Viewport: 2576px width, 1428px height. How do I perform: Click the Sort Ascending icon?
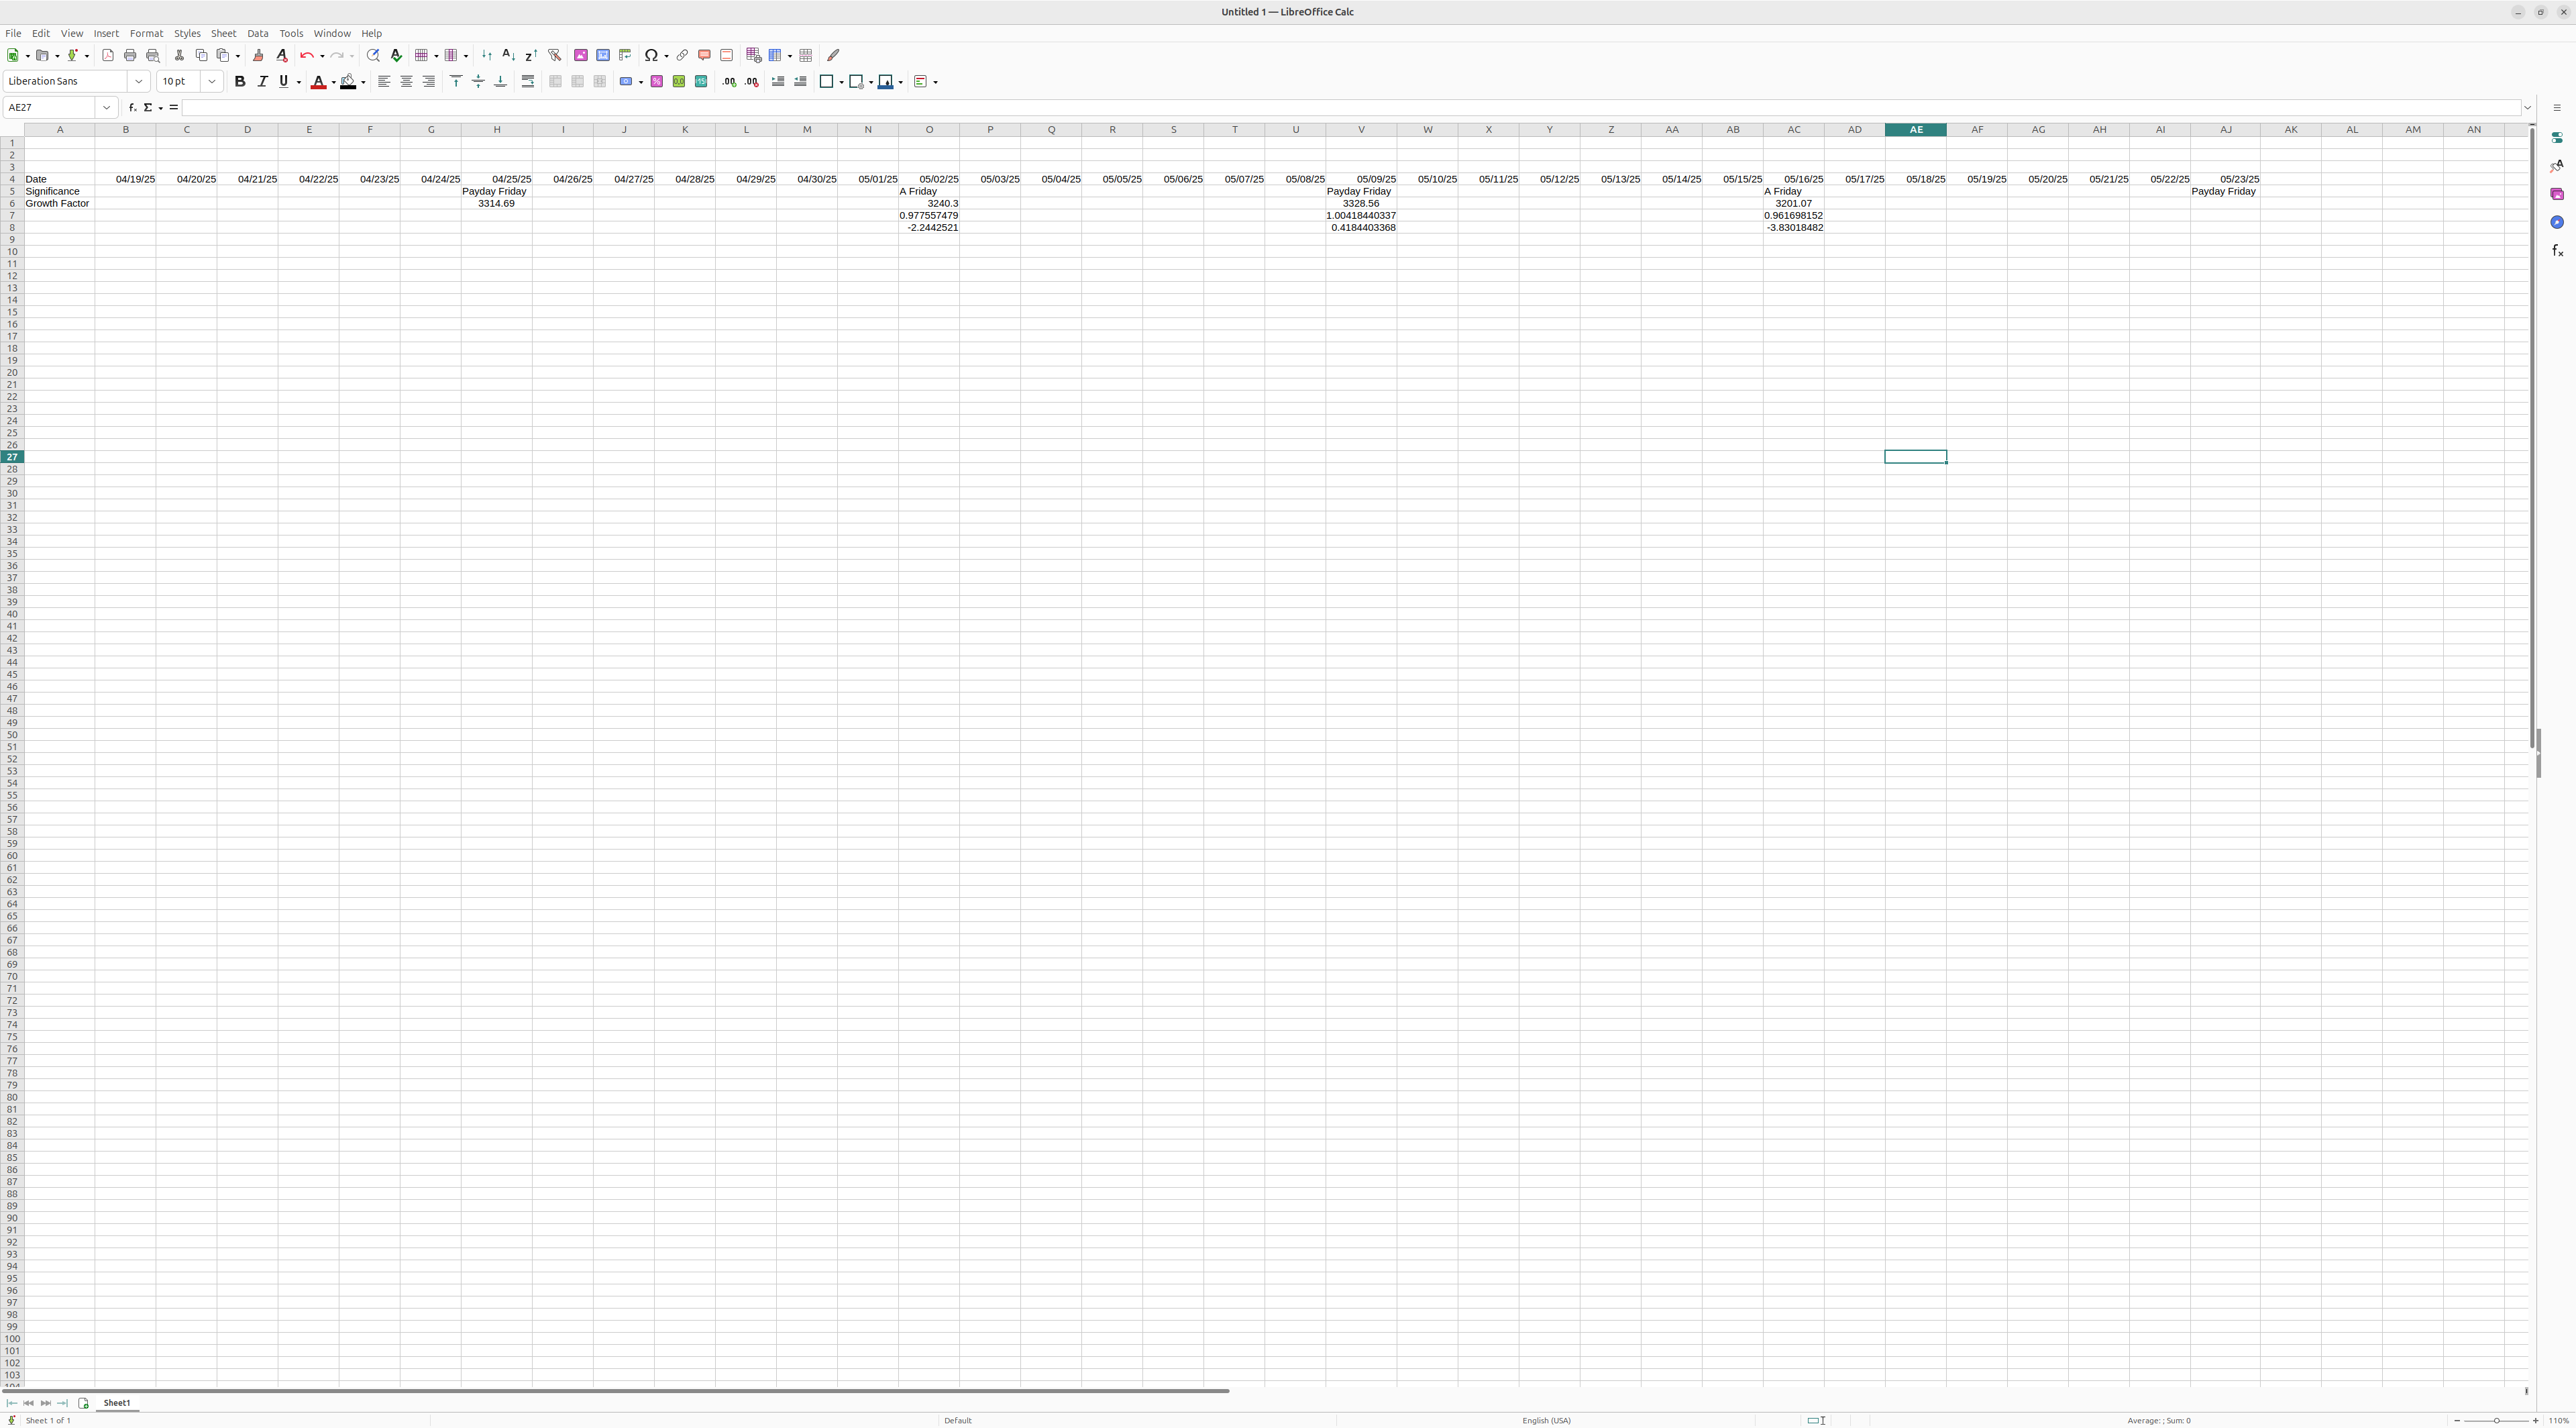click(509, 56)
